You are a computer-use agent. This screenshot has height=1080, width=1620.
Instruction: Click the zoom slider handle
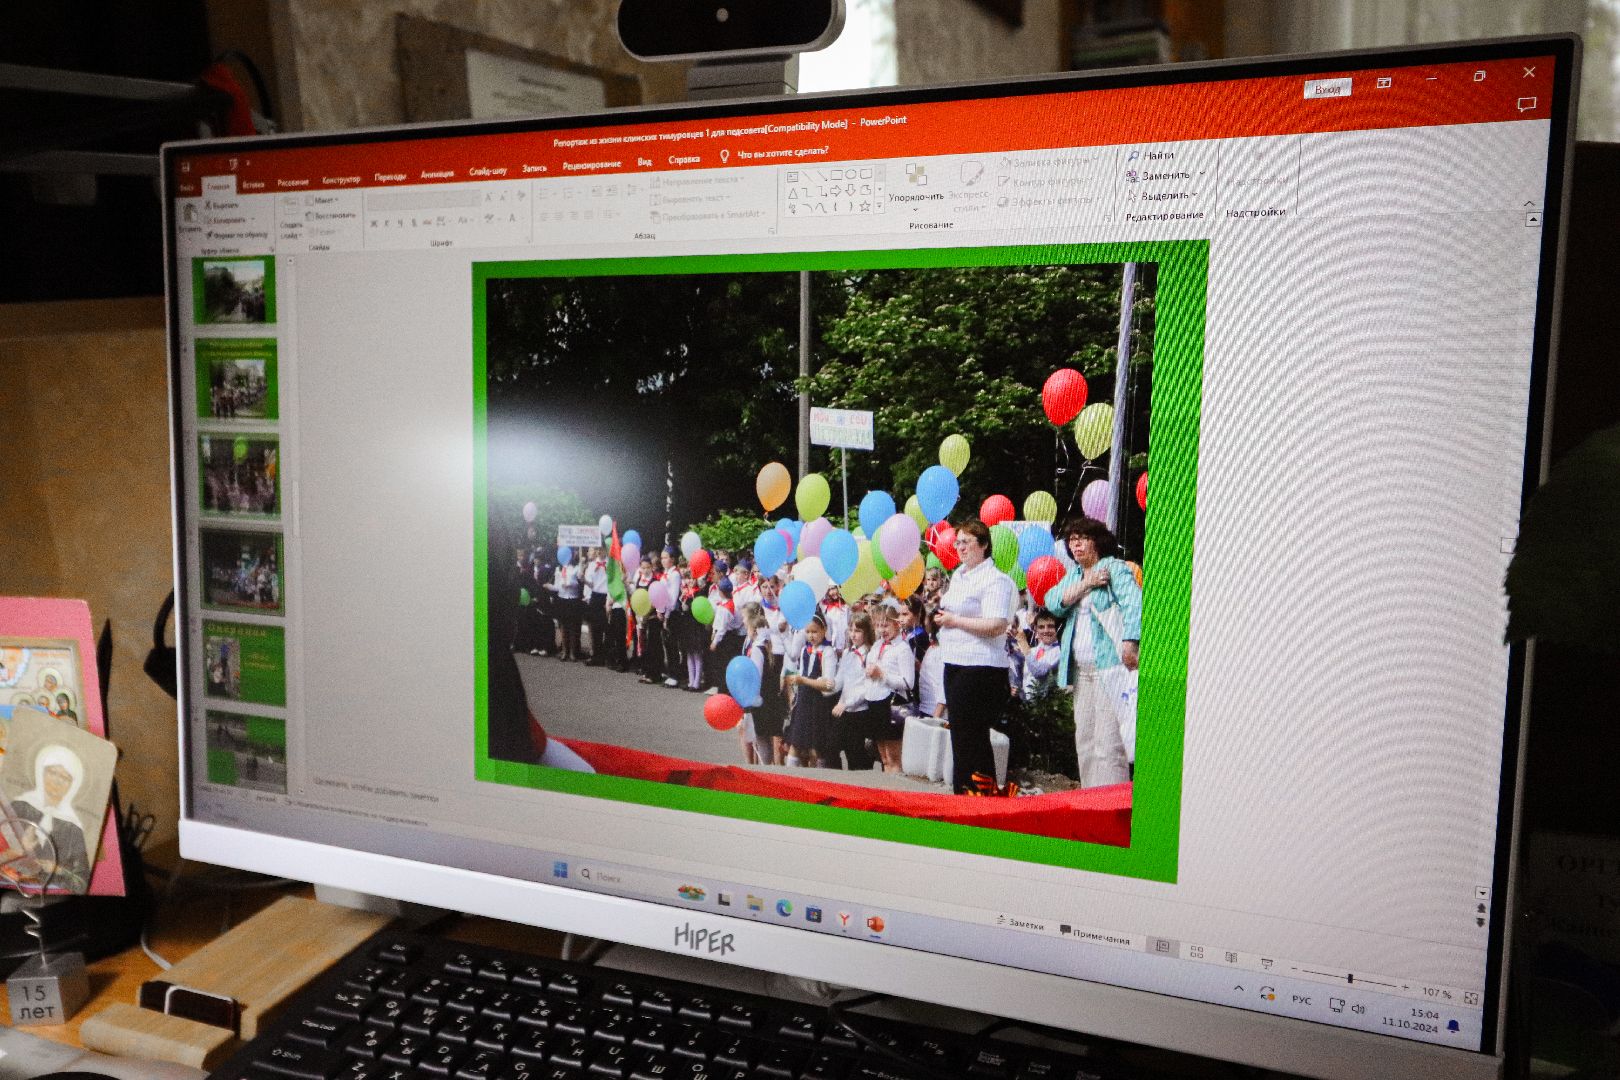pyautogui.click(x=1350, y=978)
